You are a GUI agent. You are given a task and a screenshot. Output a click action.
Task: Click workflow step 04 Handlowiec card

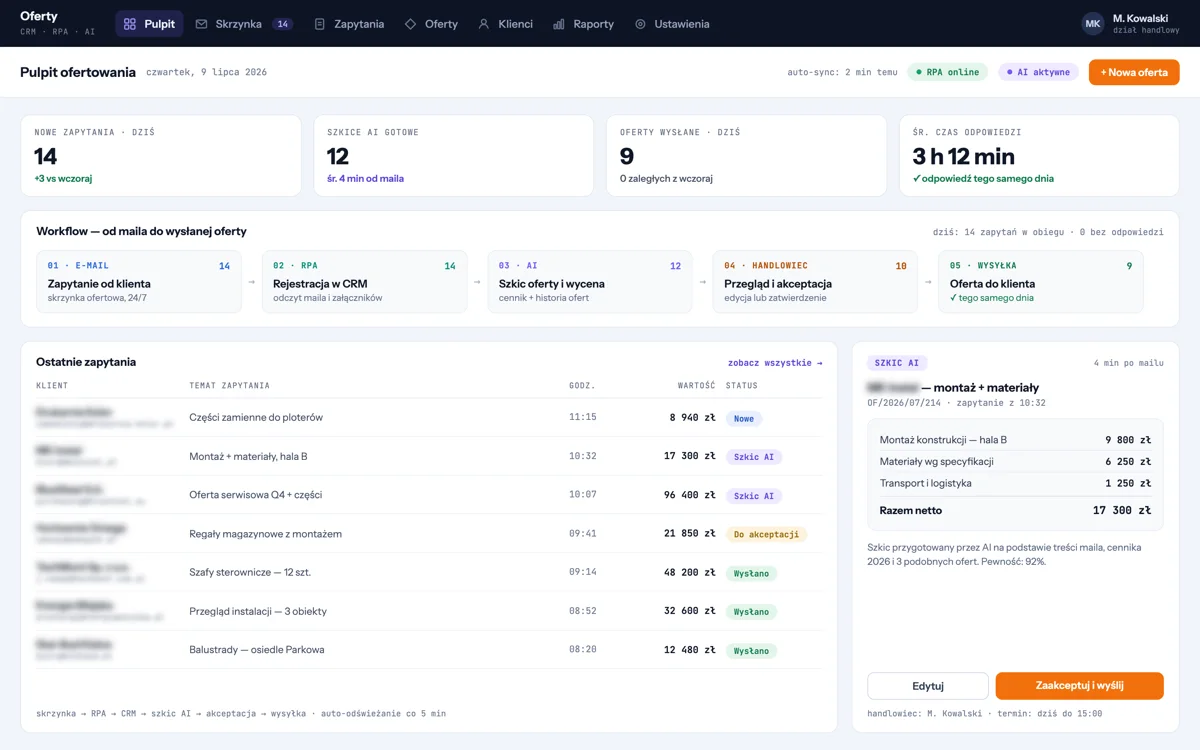point(815,281)
